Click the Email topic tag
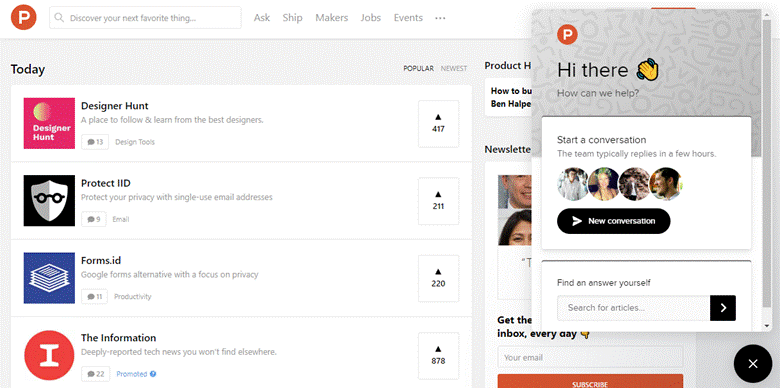This screenshot has height=388, width=780. (x=120, y=219)
